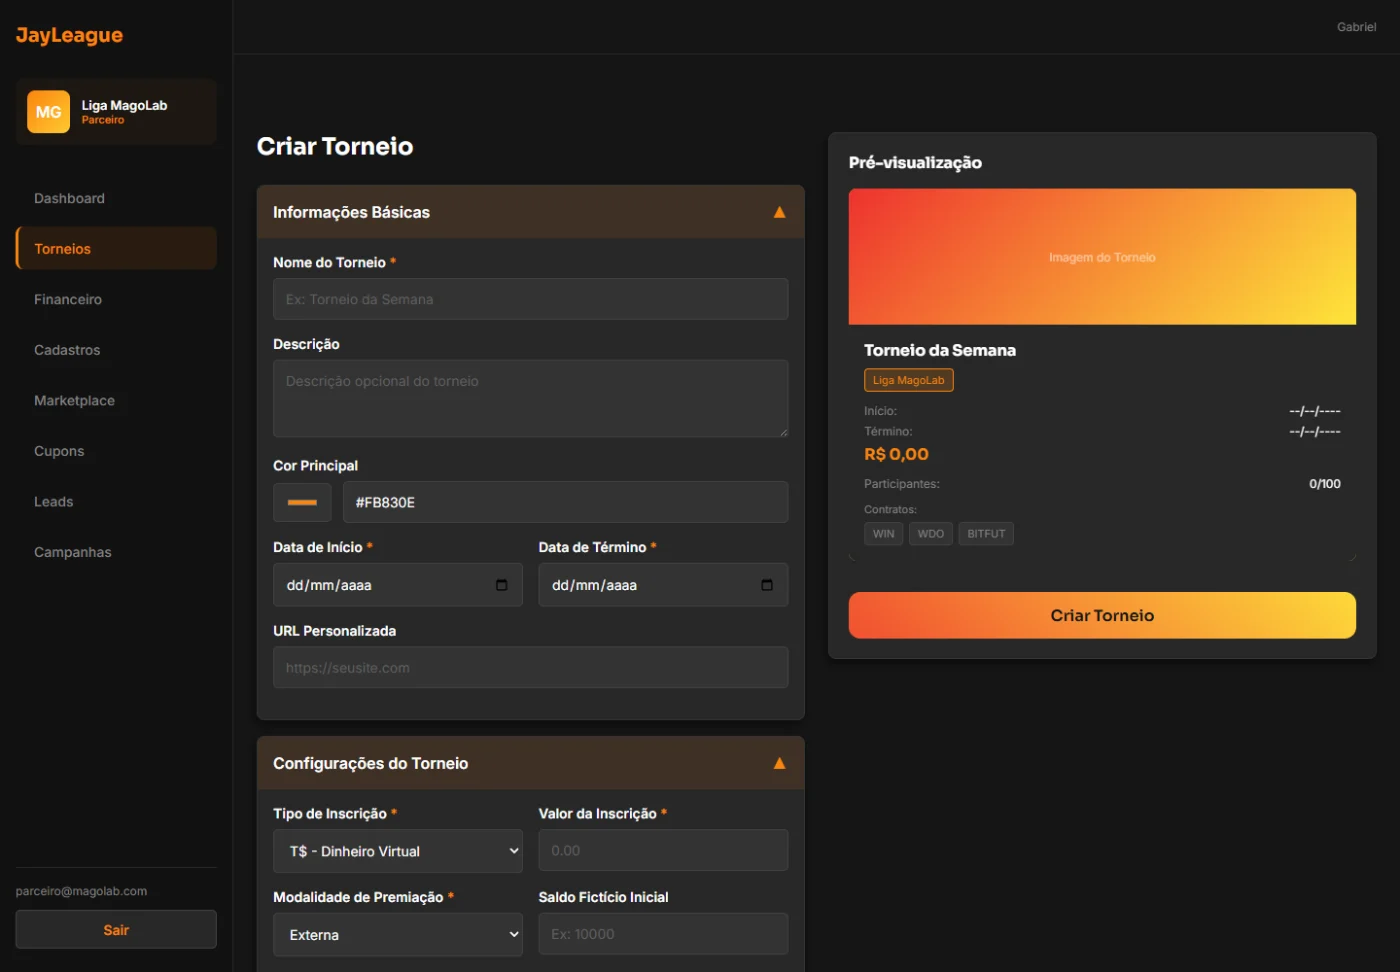The height and width of the screenshot is (972, 1400).
Task: Click the Data de Término date field
Action: click(663, 585)
